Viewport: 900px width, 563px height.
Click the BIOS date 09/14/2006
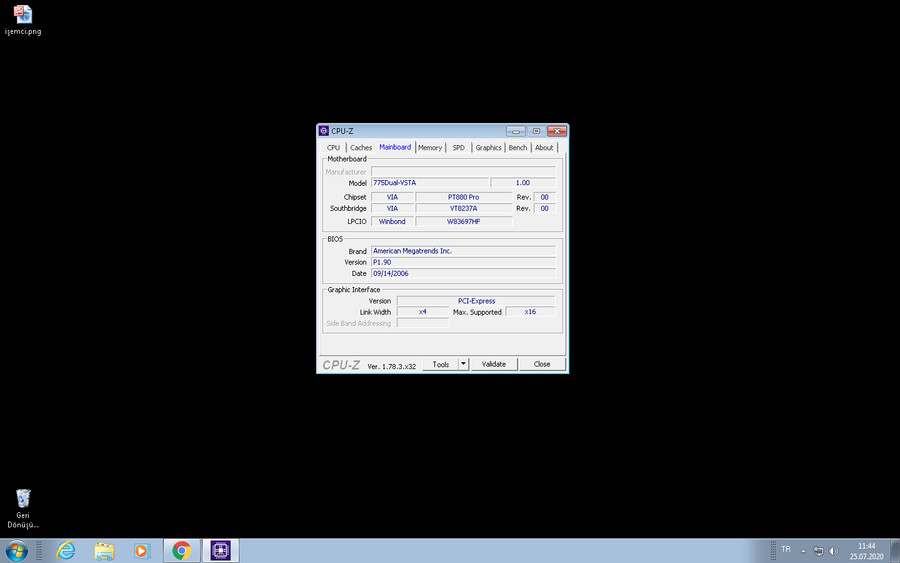[463, 274]
